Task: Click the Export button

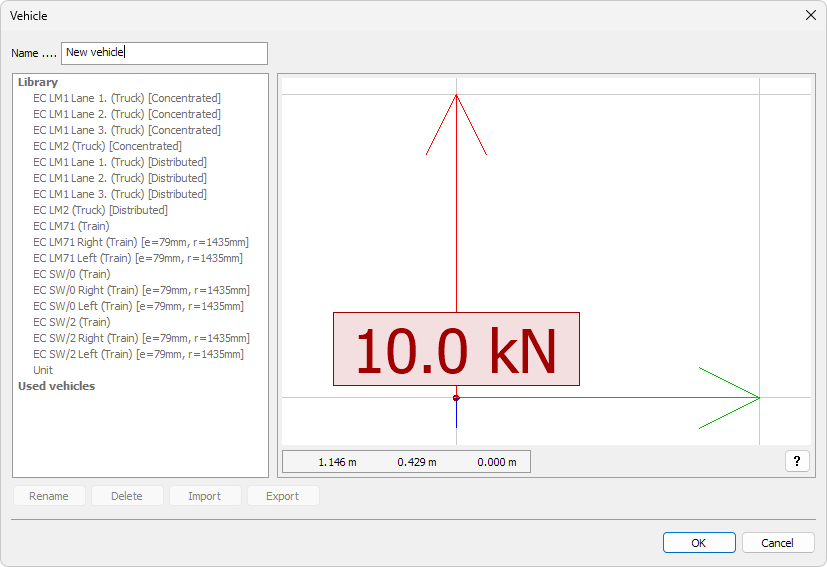Action: (282, 496)
